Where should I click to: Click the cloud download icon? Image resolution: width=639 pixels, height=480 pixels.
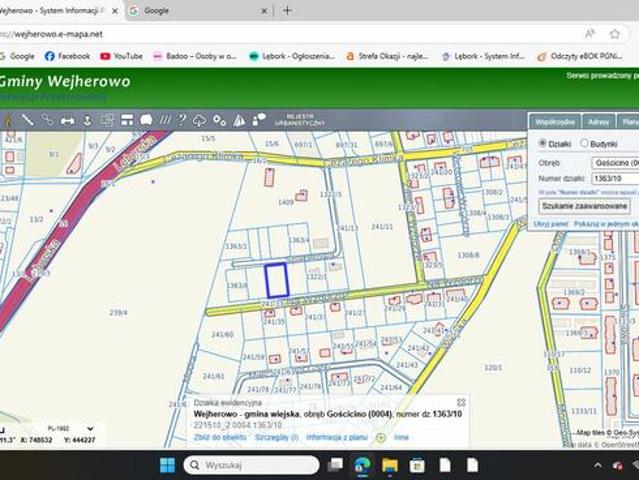coord(200,119)
